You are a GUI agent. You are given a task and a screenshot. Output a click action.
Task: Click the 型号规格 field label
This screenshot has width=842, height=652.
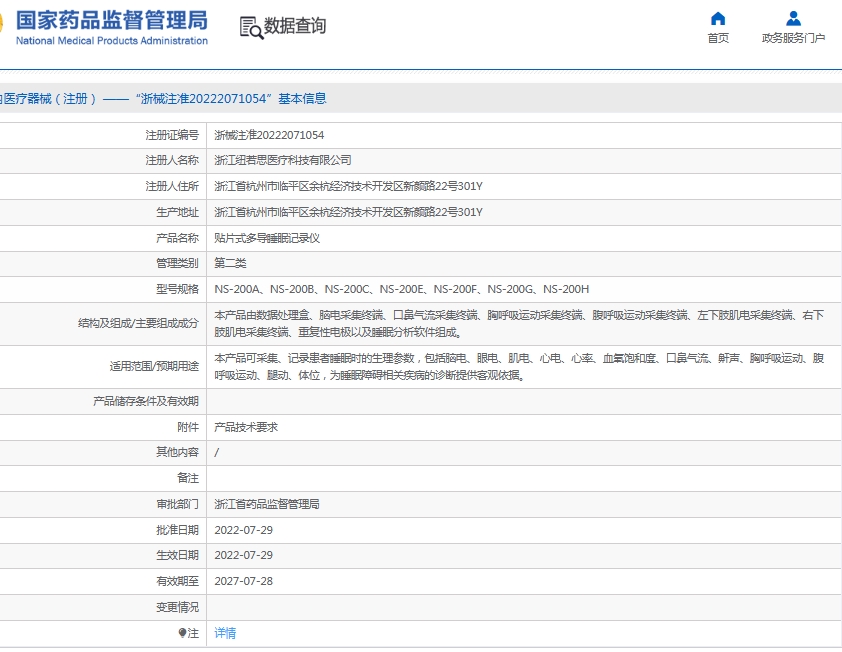pyautogui.click(x=177, y=289)
